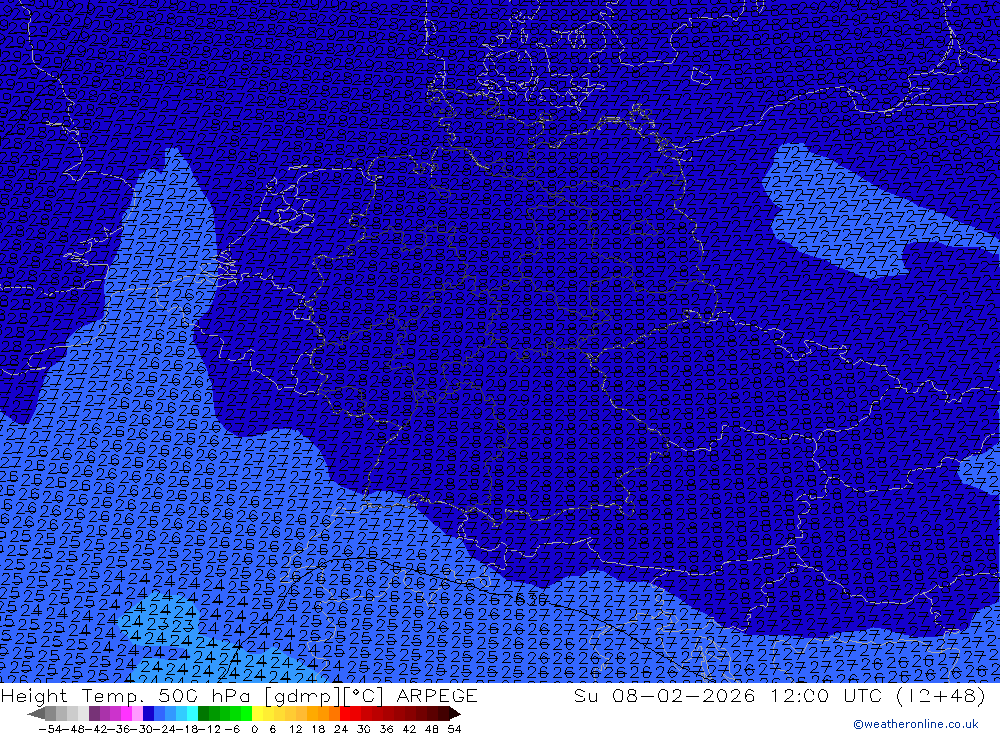Select the ARPEGE model name text

point(437,695)
